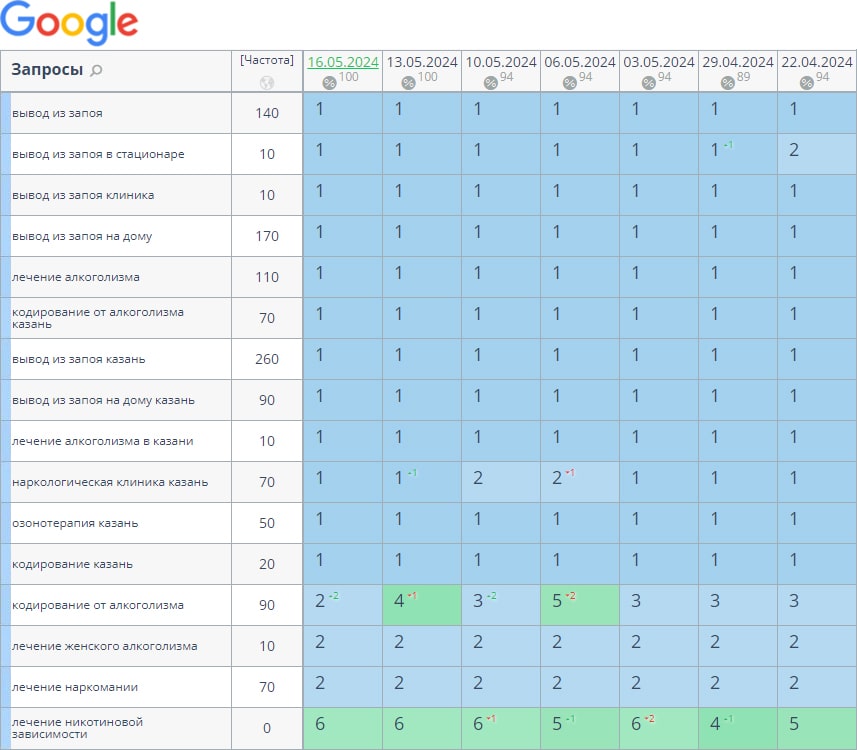Click the percent icon under 16.05.2024
Image resolution: width=857 pixels, height=750 pixels.
tap(329, 82)
